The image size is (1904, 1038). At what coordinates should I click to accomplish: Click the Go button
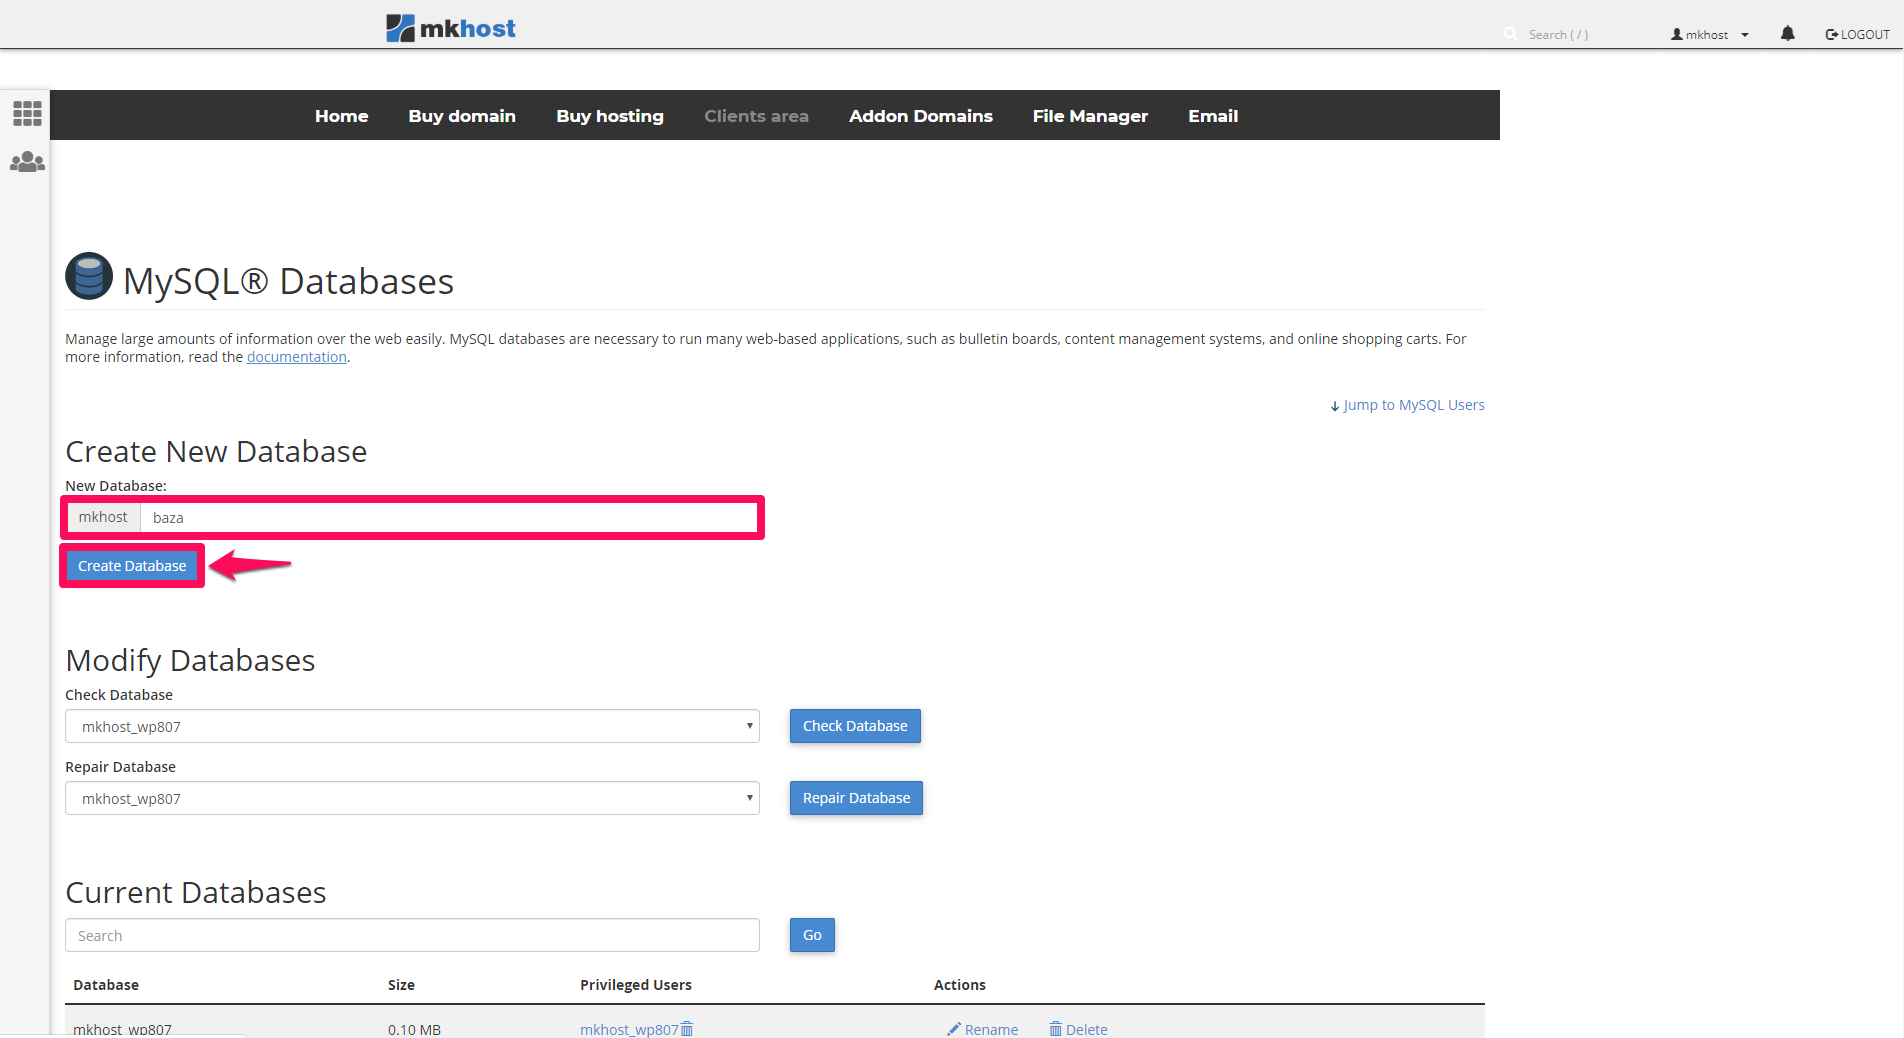click(812, 935)
